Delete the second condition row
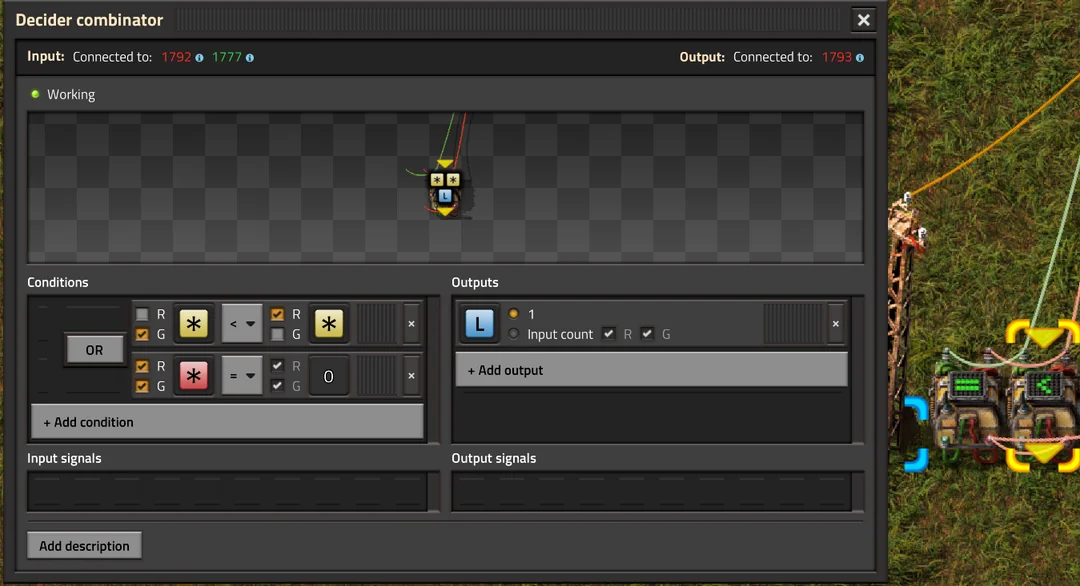1080x586 pixels. point(411,376)
